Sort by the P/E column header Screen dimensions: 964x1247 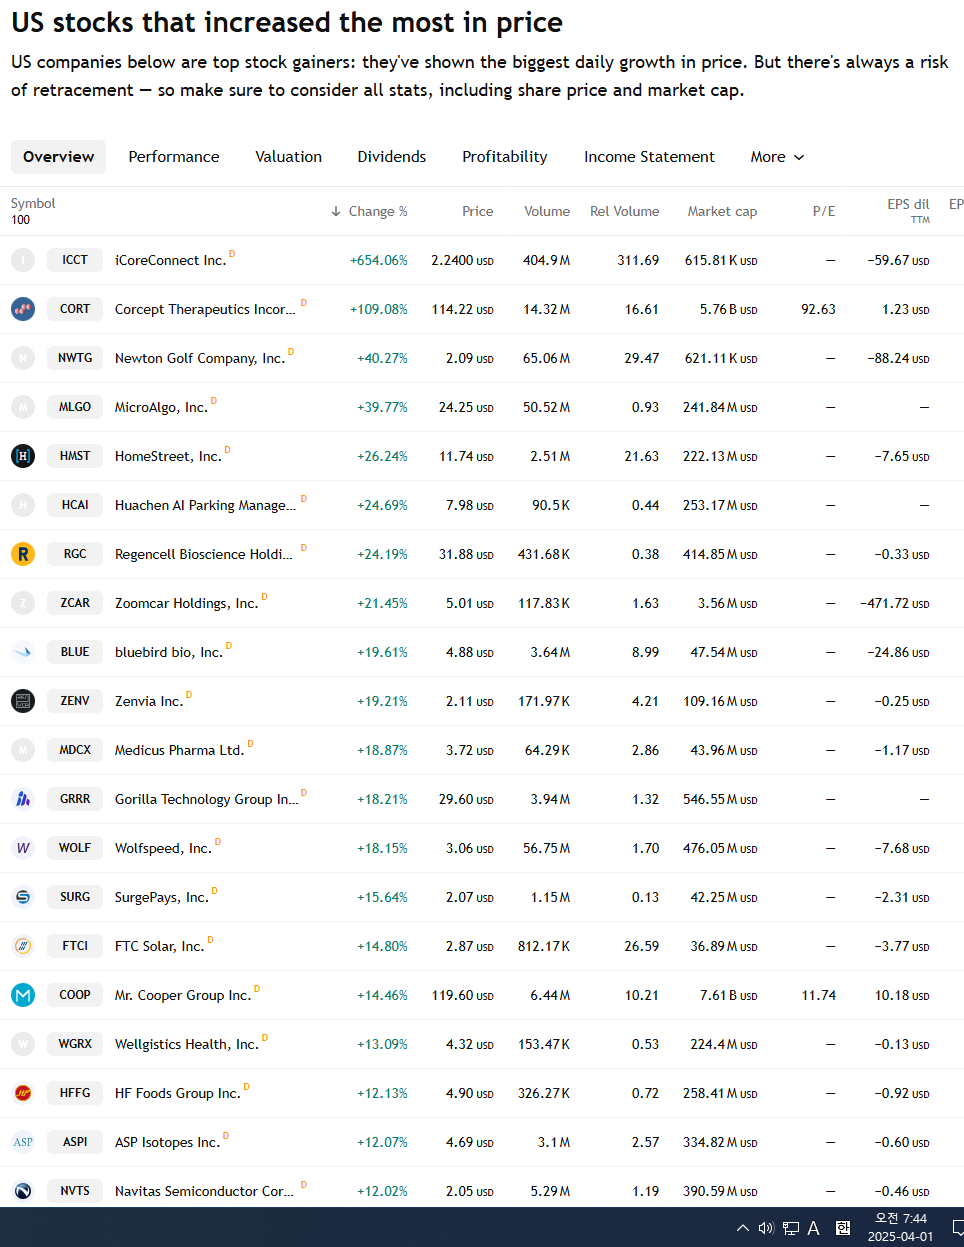tap(824, 211)
